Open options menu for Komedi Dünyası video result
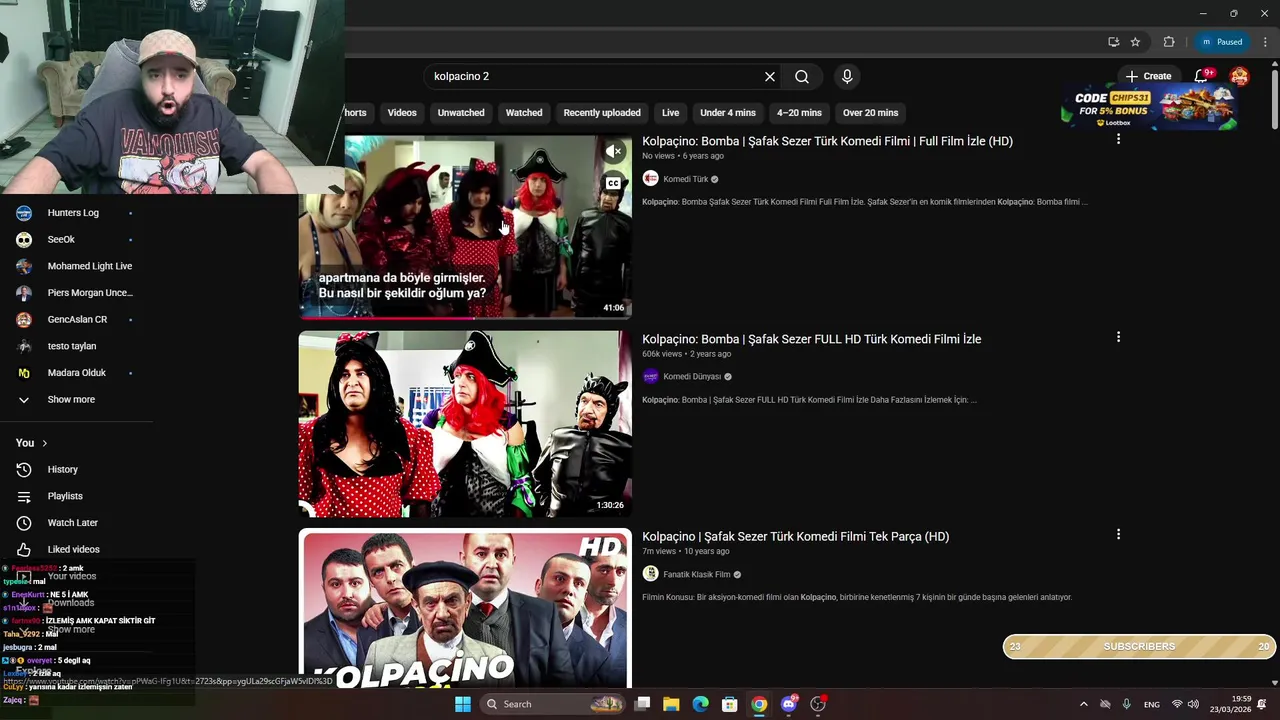The width and height of the screenshot is (1280, 720). click(x=1118, y=337)
